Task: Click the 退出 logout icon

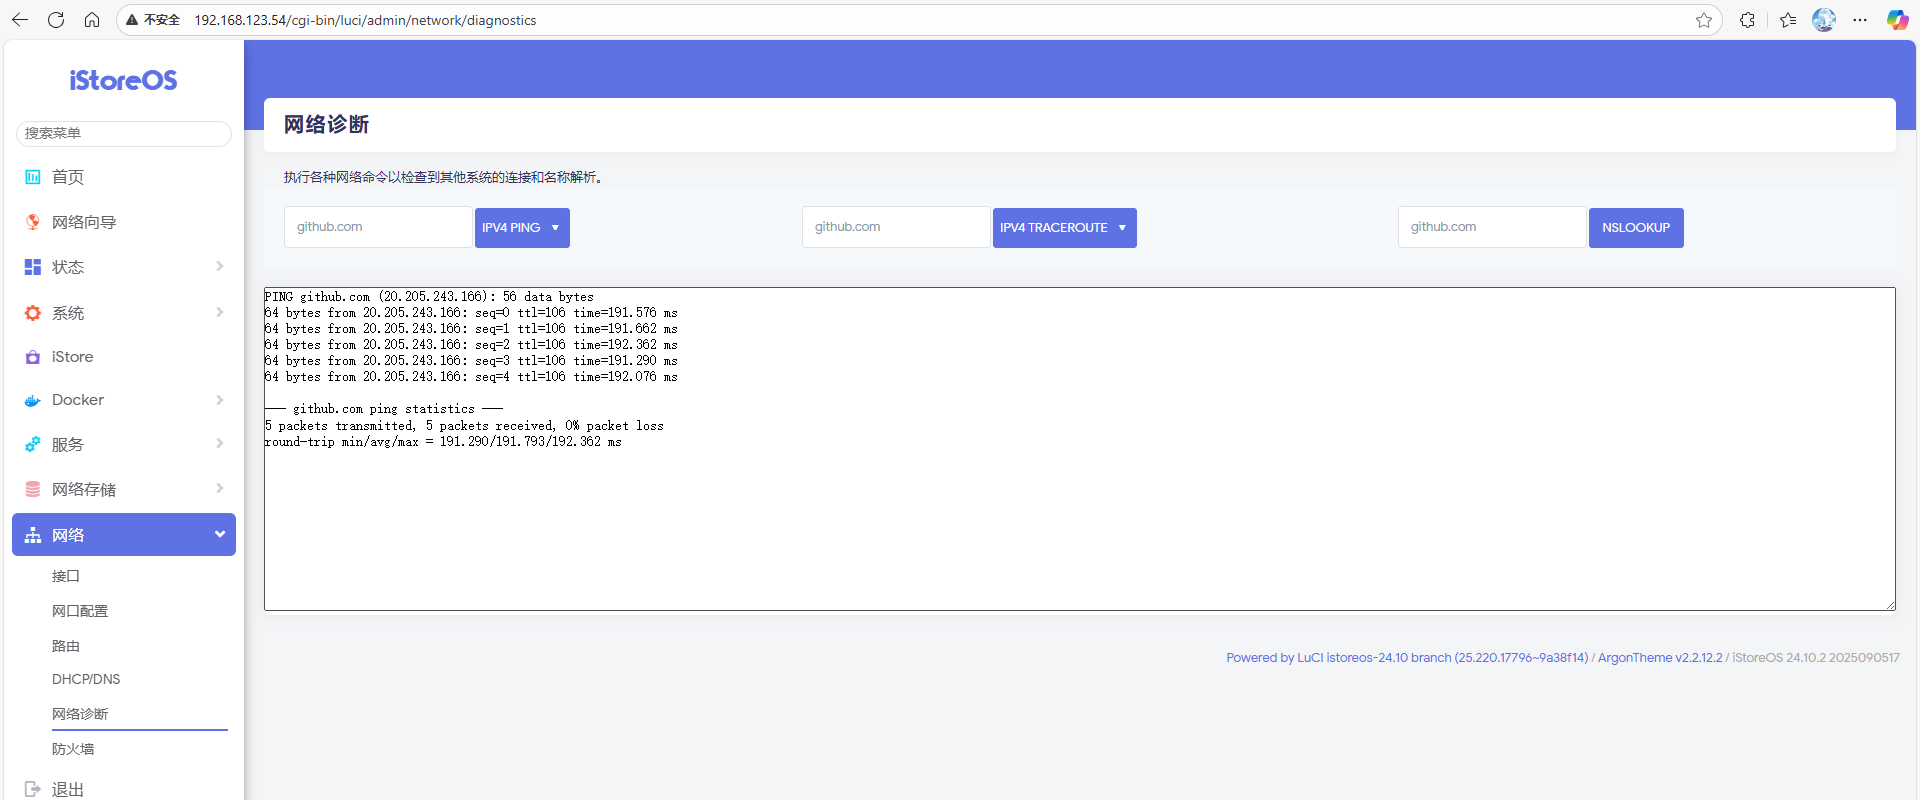Action: tap(33, 789)
